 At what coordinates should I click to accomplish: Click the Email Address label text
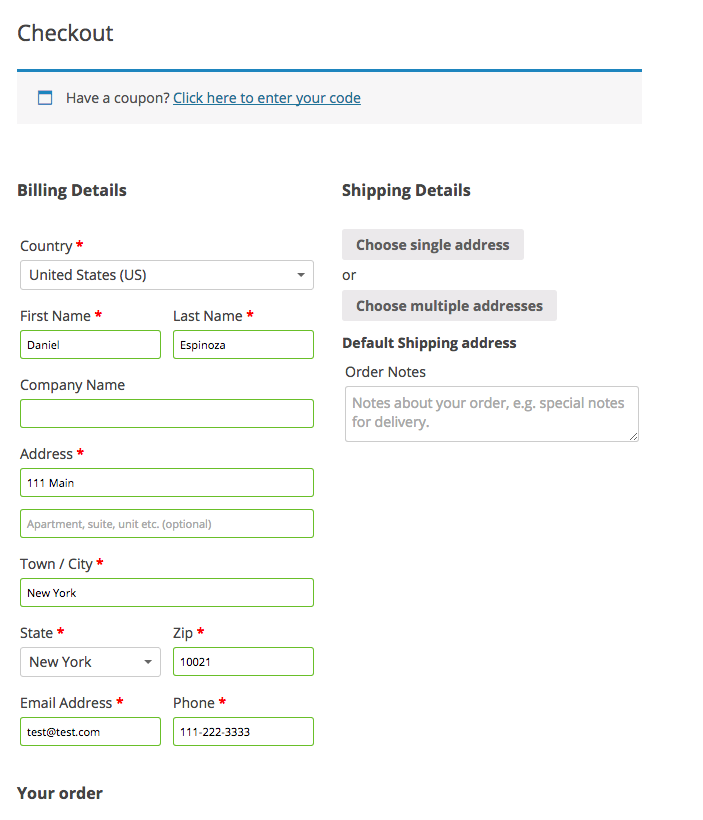[66, 703]
